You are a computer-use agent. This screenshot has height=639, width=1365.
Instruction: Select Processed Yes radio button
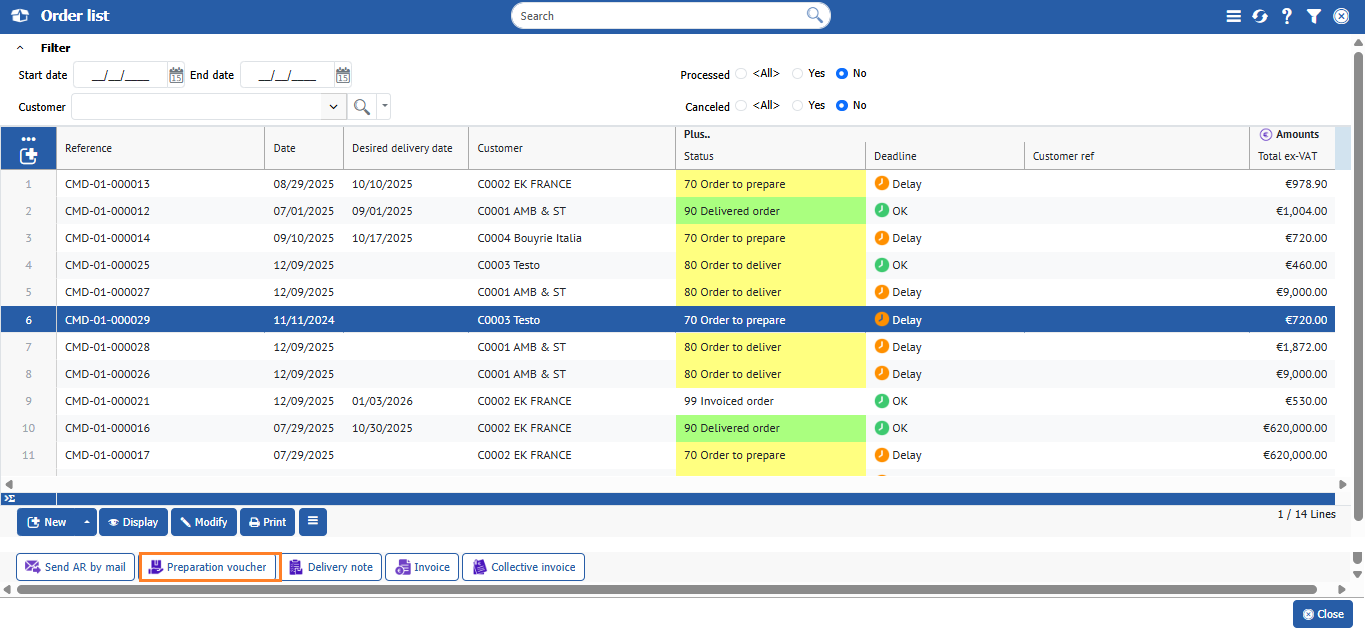(x=798, y=74)
